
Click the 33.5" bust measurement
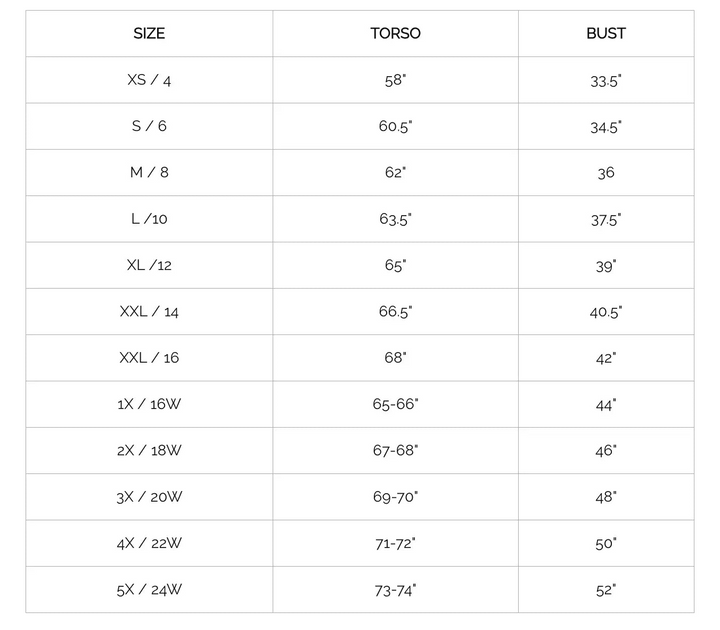[606, 80]
